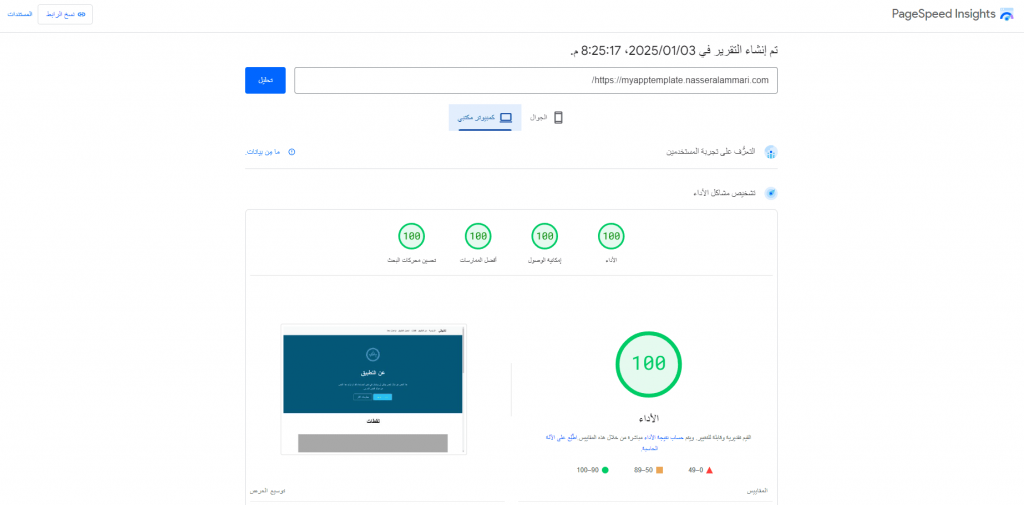Click the URL input field
Image resolution: width=1024 pixels, height=505 pixels.
pyautogui.click(x=536, y=80)
